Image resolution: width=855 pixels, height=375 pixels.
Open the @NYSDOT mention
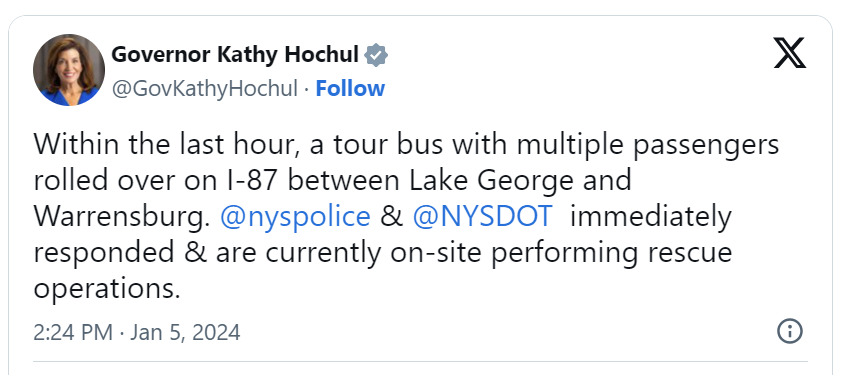pyautogui.click(x=483, y=216)
